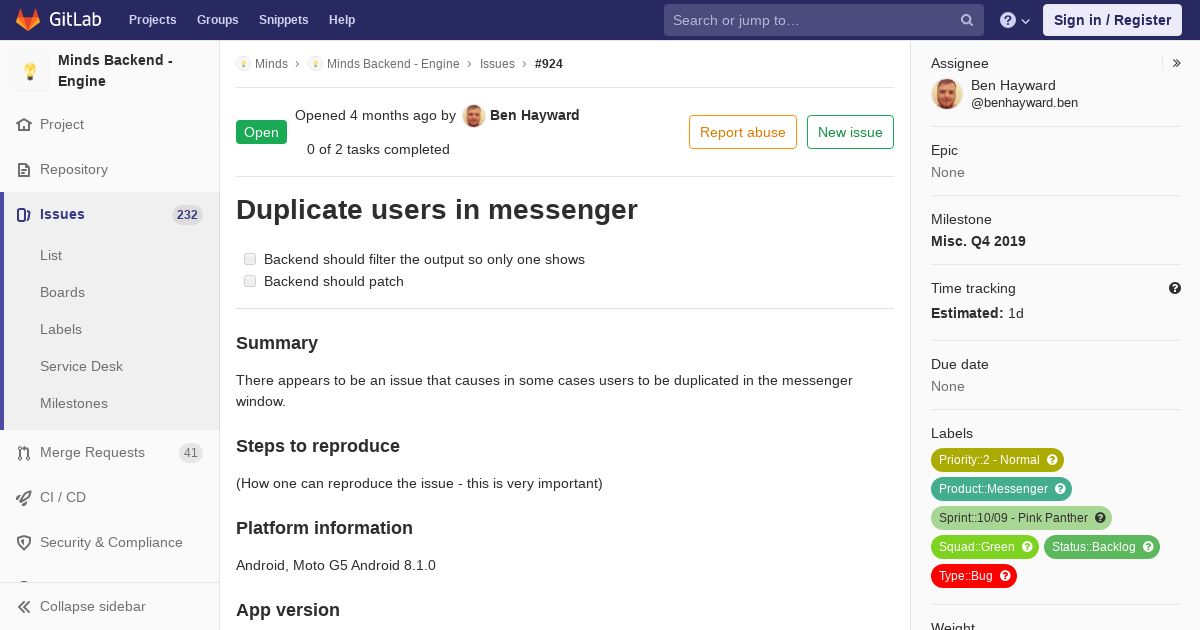Viewport: 1200px width, 630px height.
Task: Click the Collapse sidebar text
Action: click(x=93, y=607)
